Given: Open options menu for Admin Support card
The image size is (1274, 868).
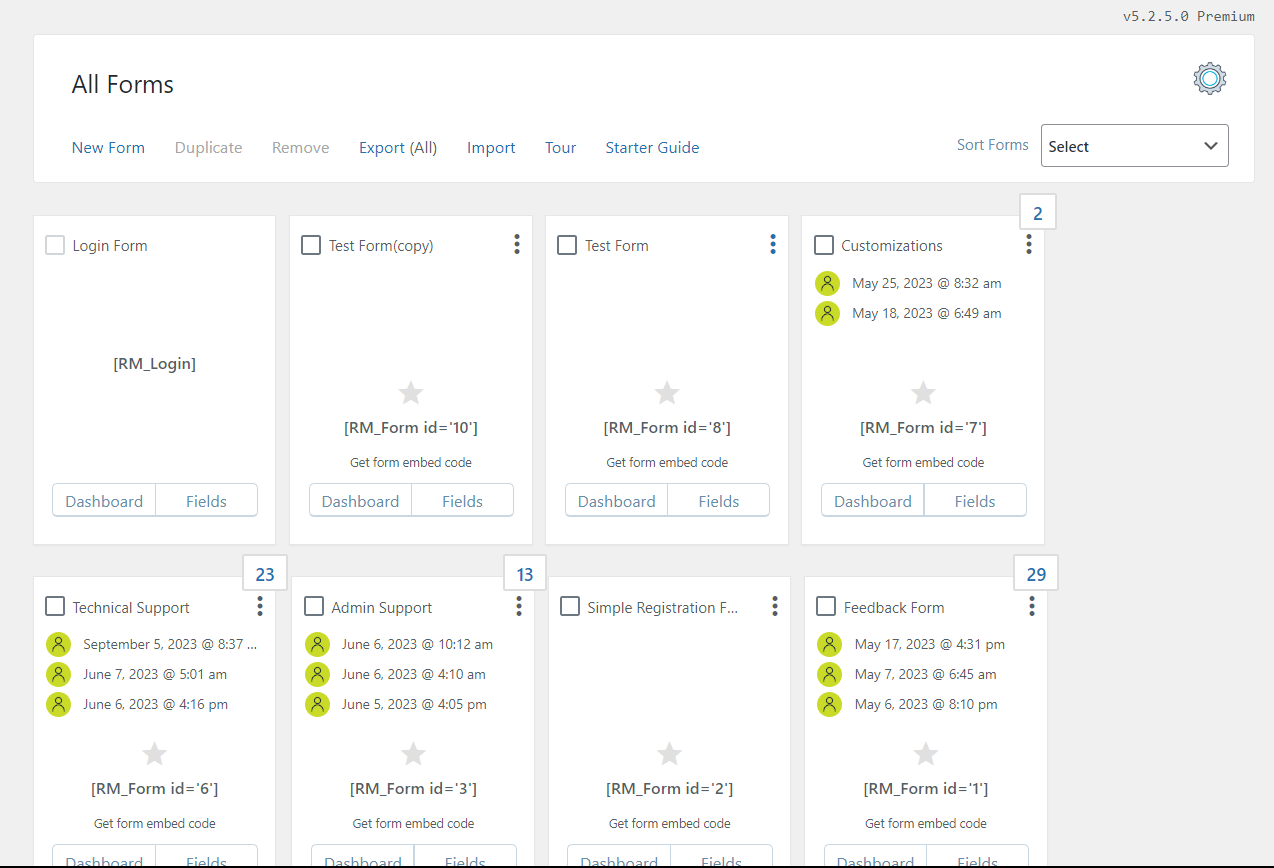Looking at the screenshot, I should coord(519,606).
